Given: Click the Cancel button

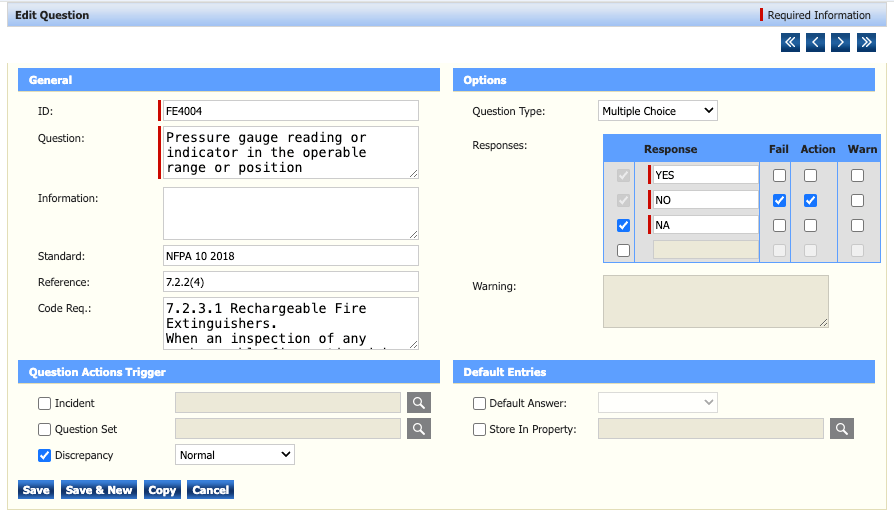Looking at the screenshot, I should click(210, 490).
